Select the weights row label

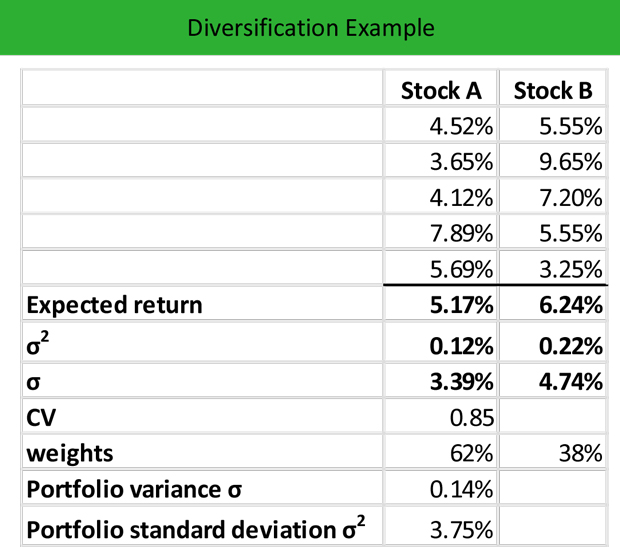point(70,453)
